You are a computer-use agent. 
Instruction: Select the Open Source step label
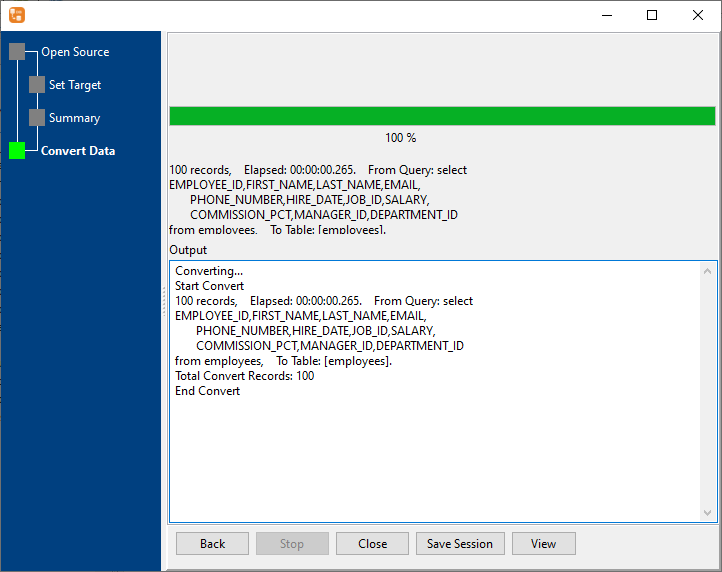coord(75,52)
